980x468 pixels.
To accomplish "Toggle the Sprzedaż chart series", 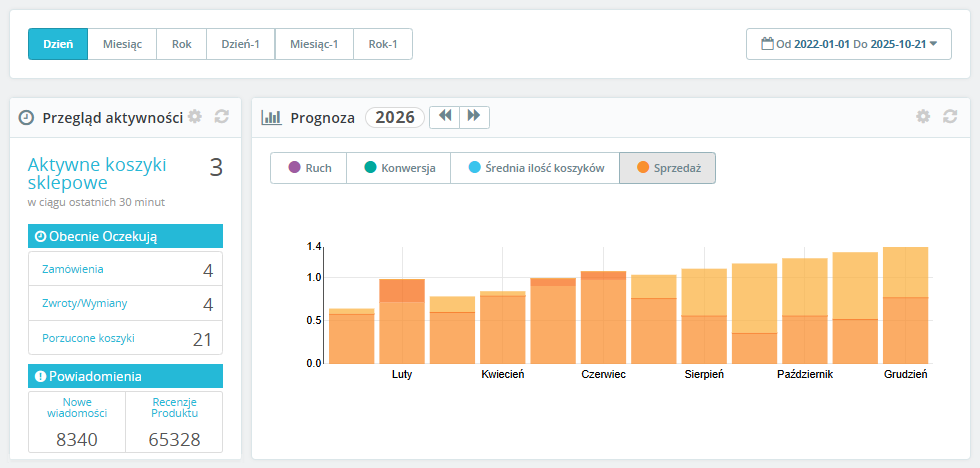I will (x=667, y=168).
